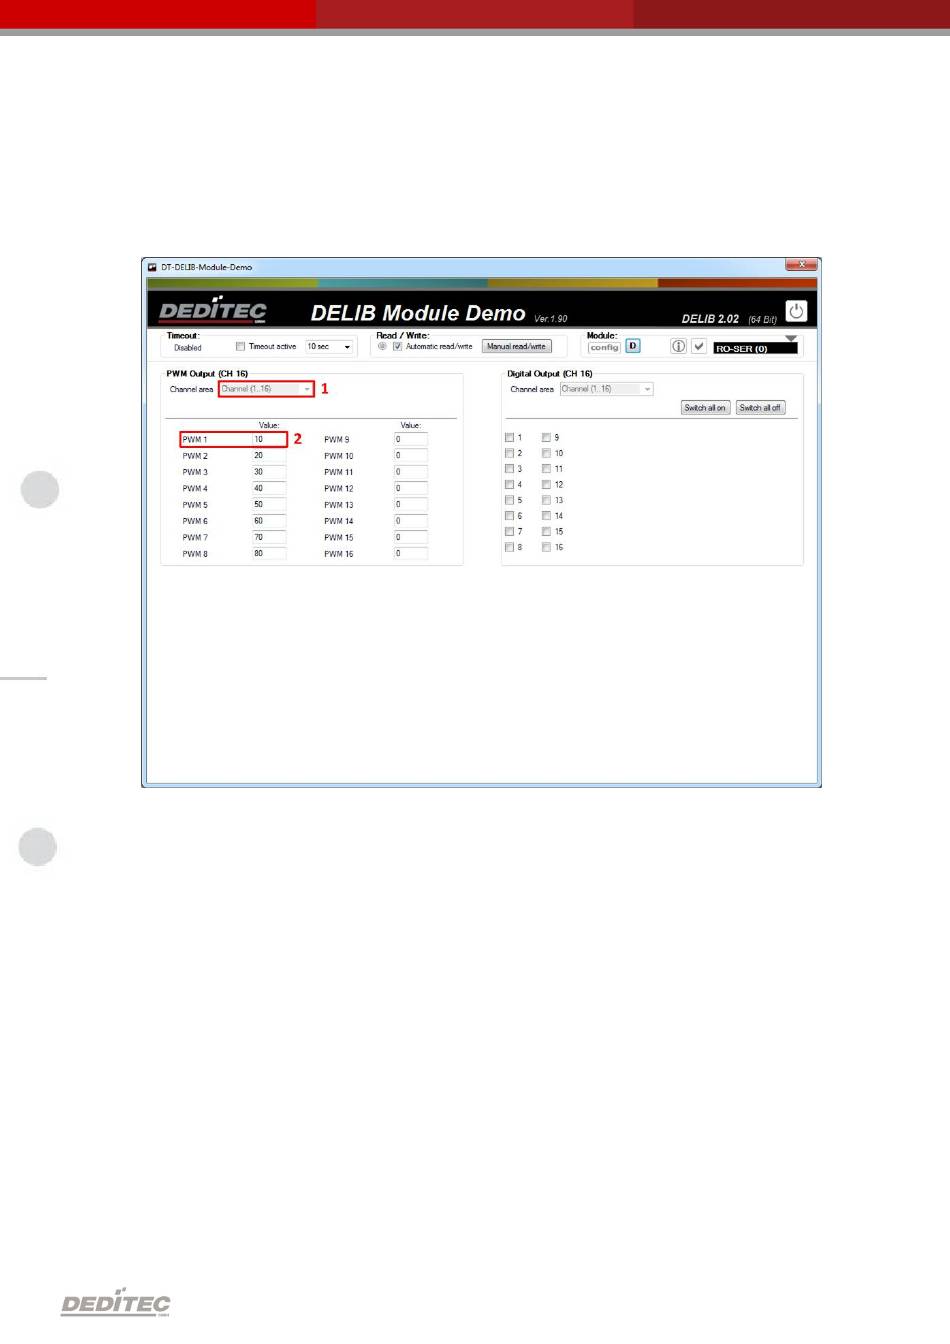This screenshot has height=1344, width=950.
Task: Click the 'Disabled' timeout status text
Action: point(188,348)
